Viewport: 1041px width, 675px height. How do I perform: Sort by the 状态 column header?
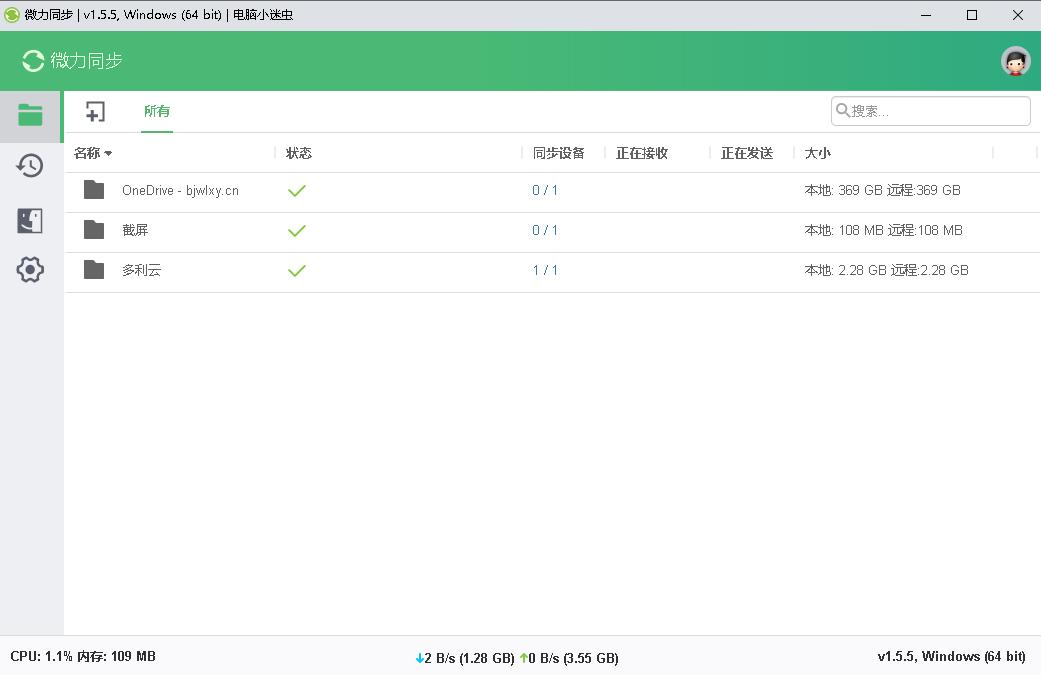tap(299, 153)
